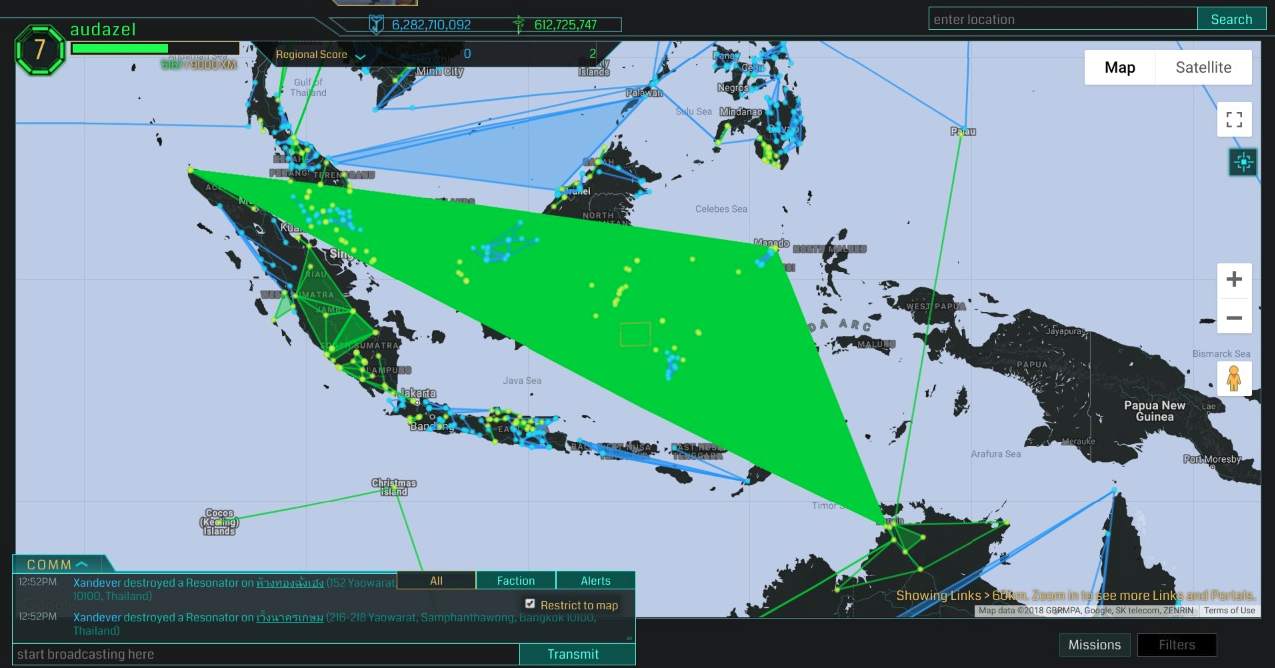Click the Transmit button
The height and width of the screenshot is (668, 1275).
click(x=573, y=654)
